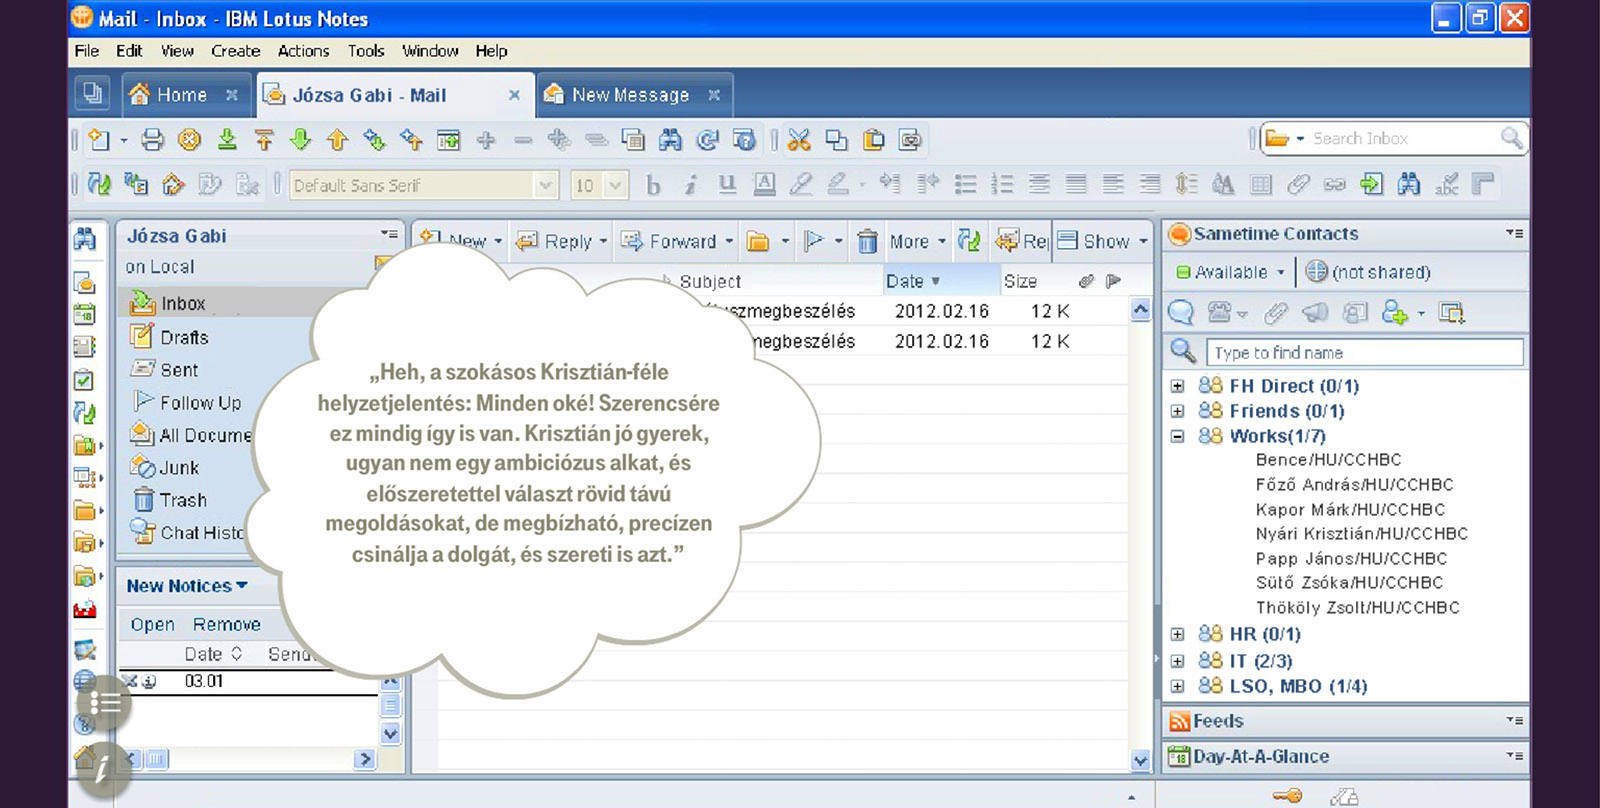This screenshot has width=1600, height=808.
Task: Click the Sametime chat bubble icon
Action: point(1181,313)
